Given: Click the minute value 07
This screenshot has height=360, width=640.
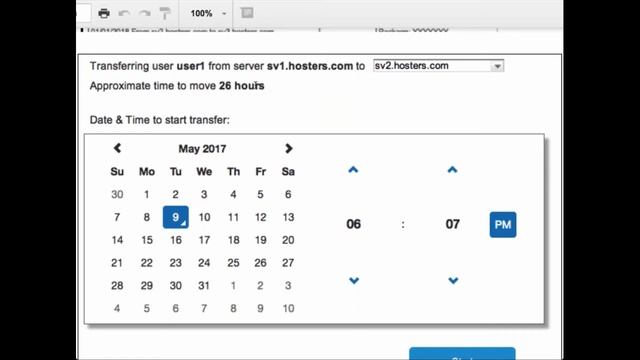Looking at the screenshot, I should coord(453,224).
